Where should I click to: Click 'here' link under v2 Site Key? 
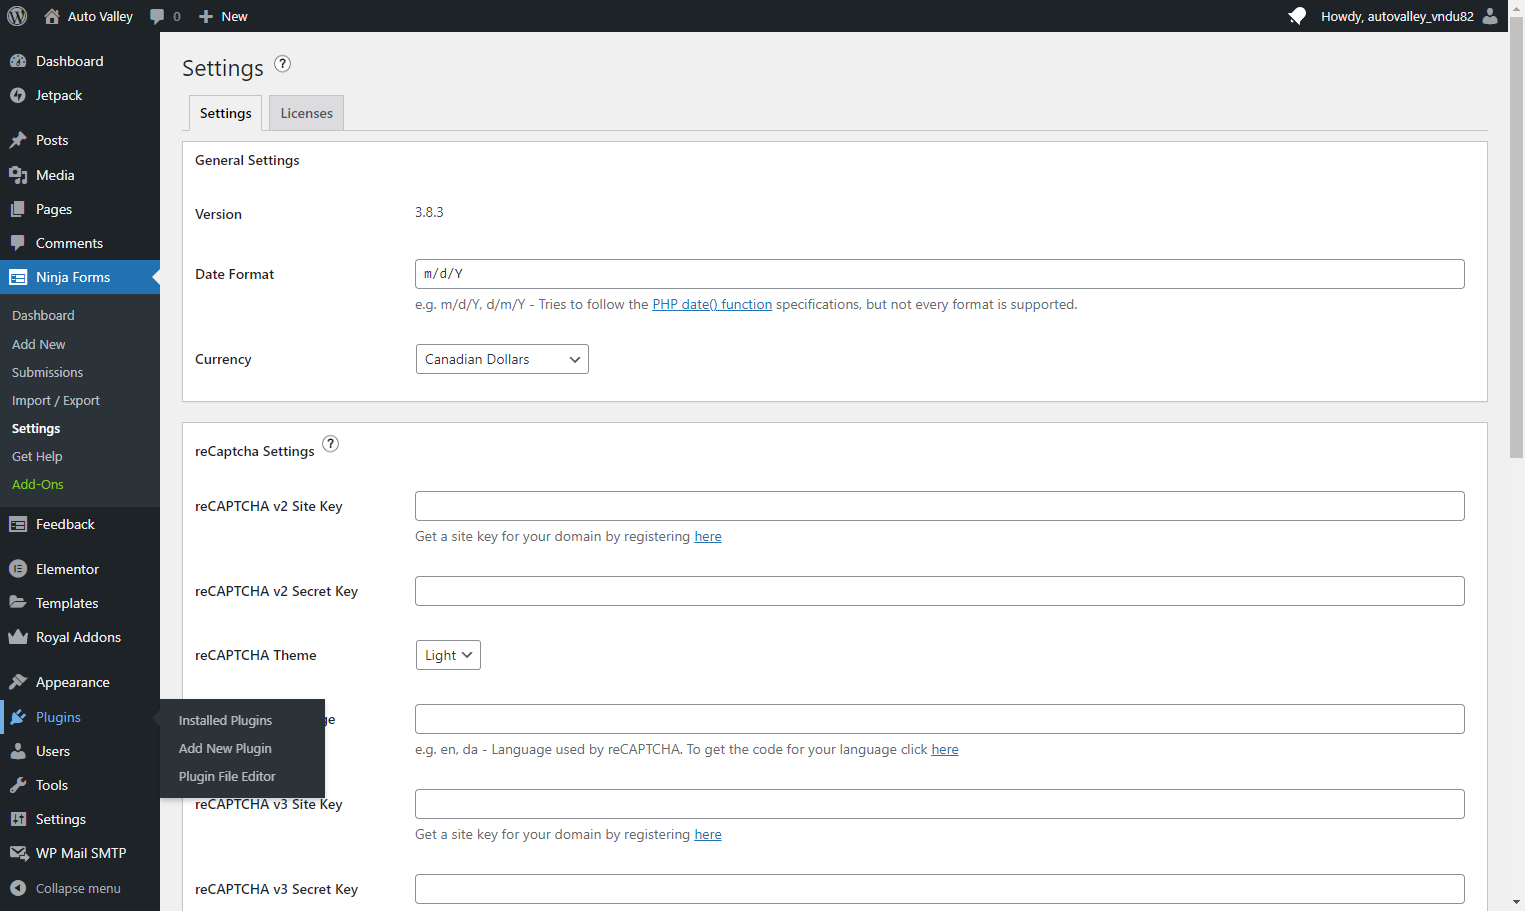[x=708, y=536]
